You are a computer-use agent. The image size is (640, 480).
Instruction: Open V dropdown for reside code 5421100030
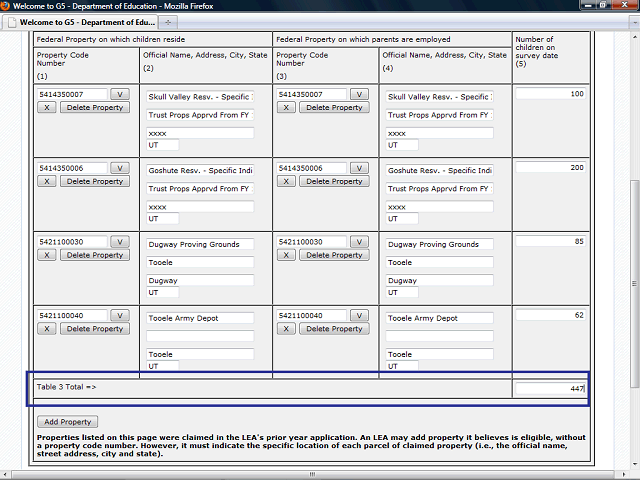pos(120,242)
